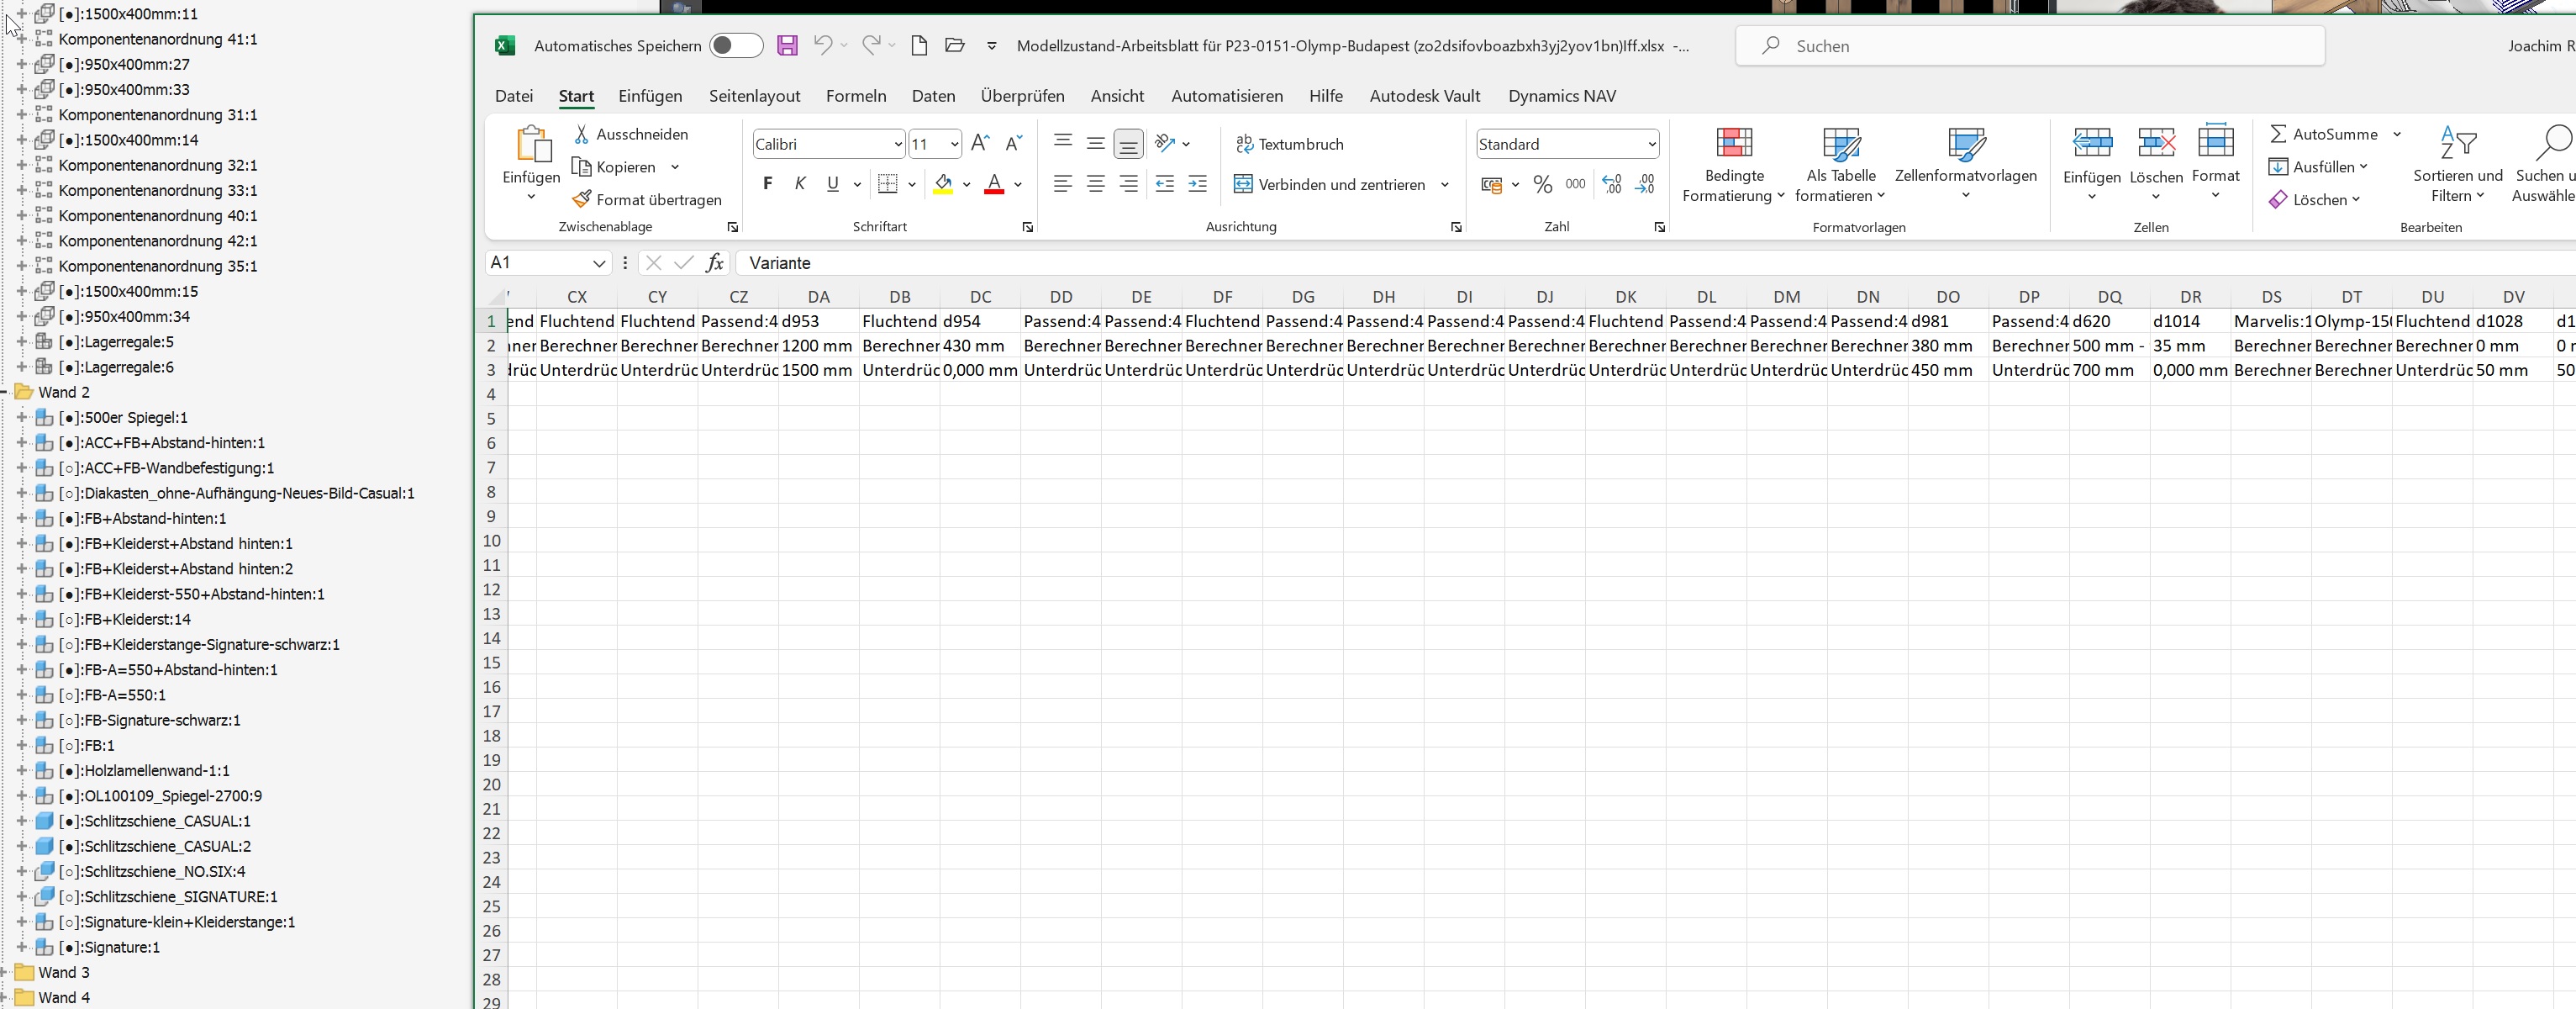
Task: Open the Autodesk Vault tab
Action: click(x=1425, y=96)
